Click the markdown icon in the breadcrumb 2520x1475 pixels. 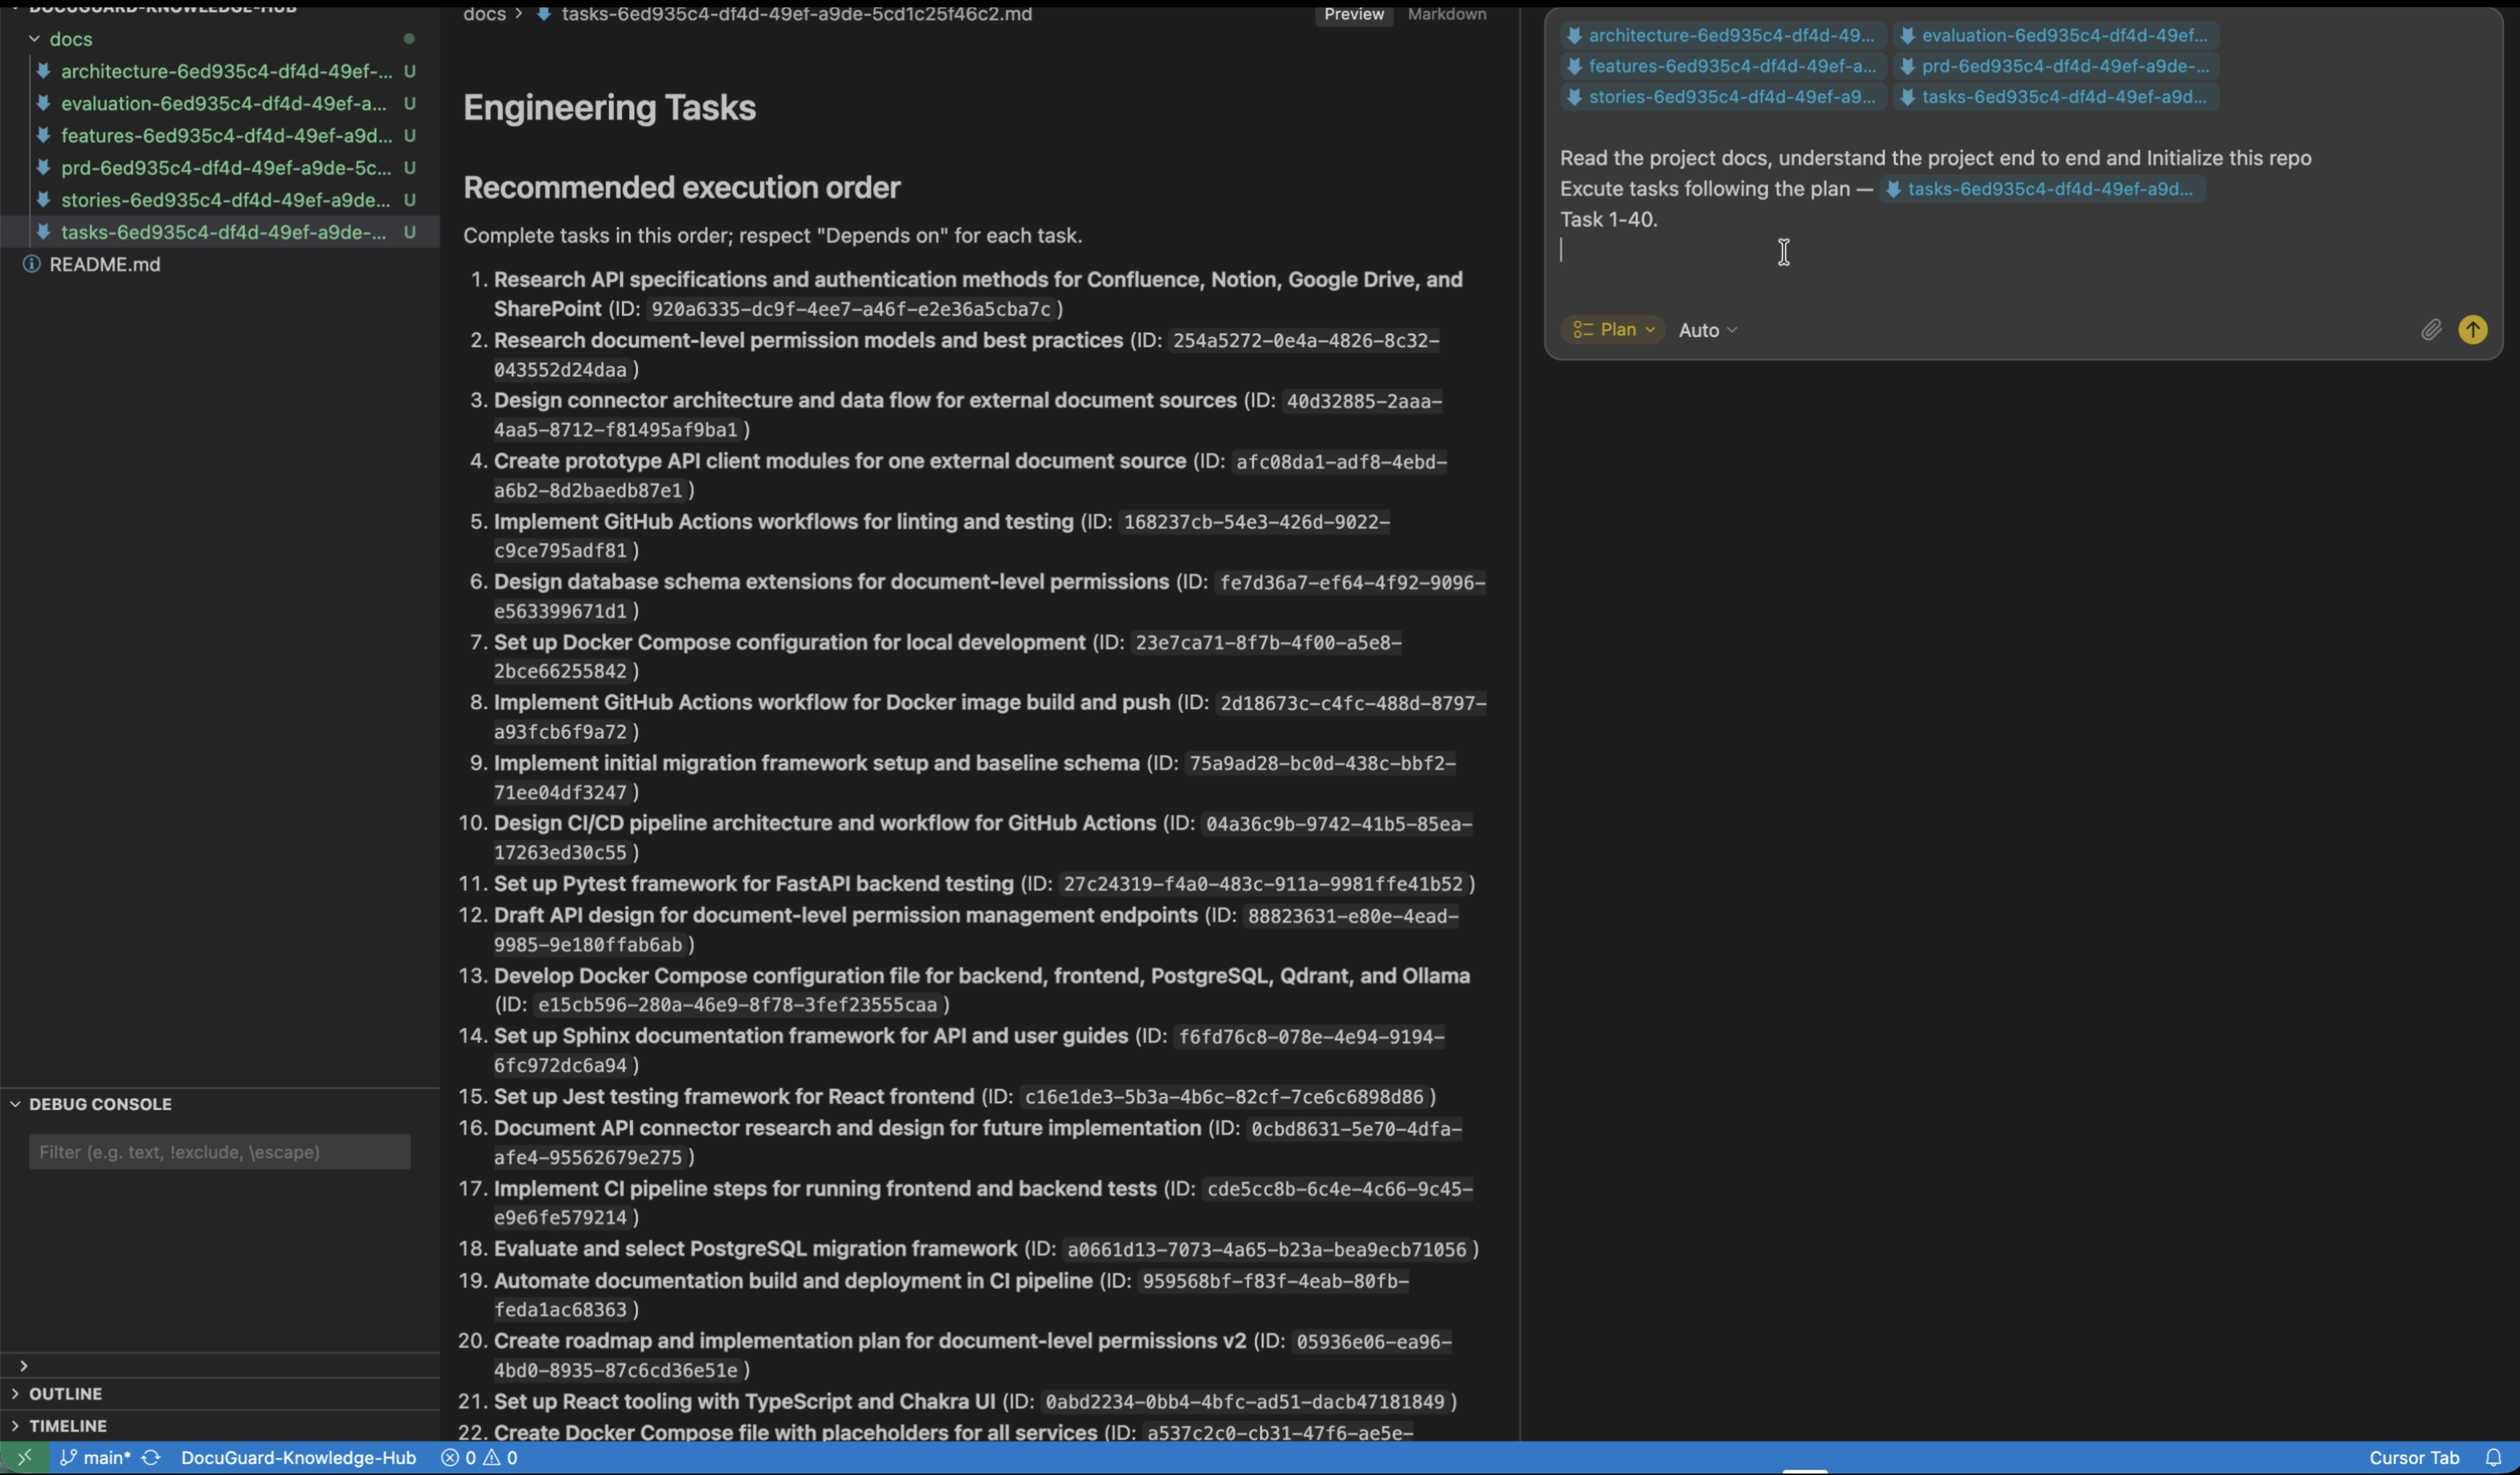tap(544, 14)
